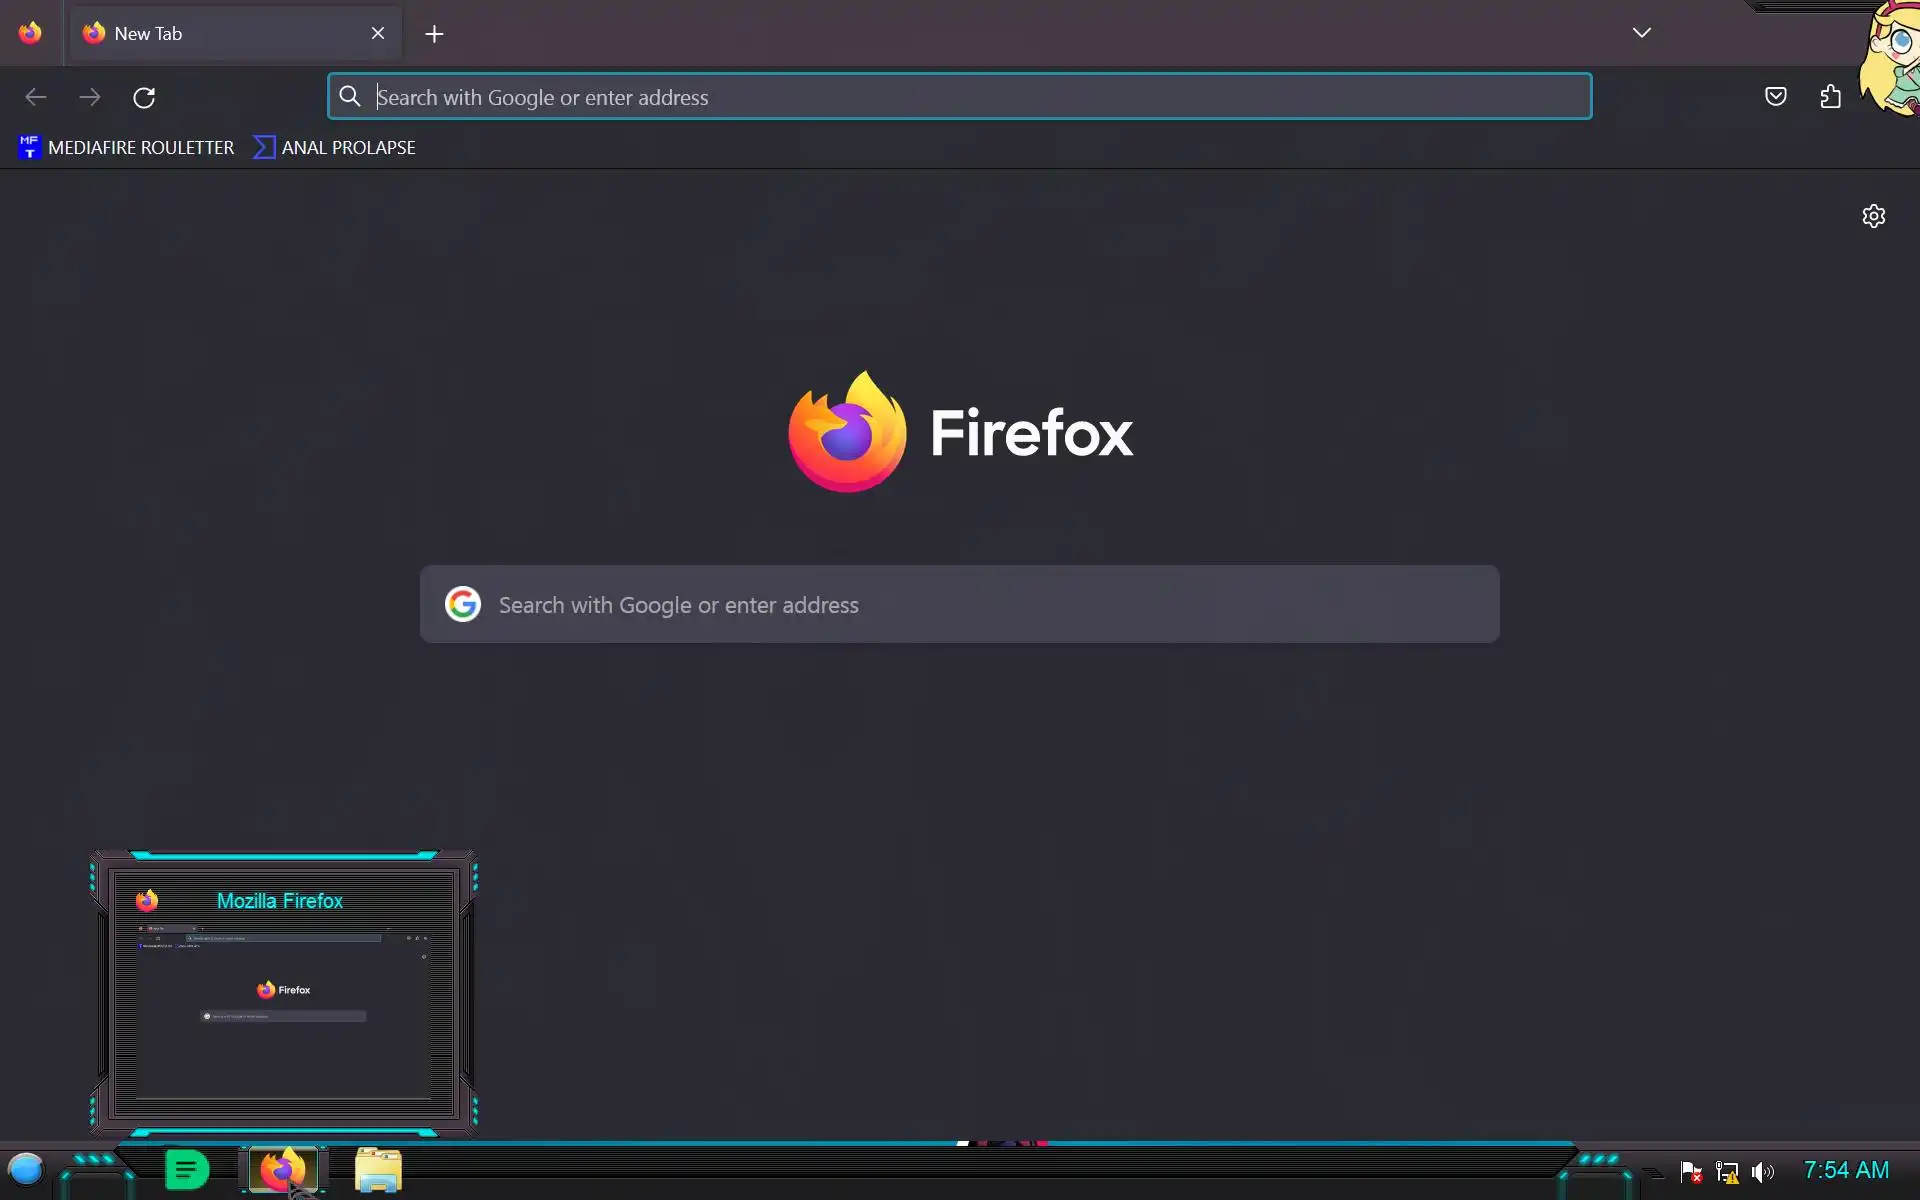
Task: Open the network status tray icon
Action: click(1726, 1171)
